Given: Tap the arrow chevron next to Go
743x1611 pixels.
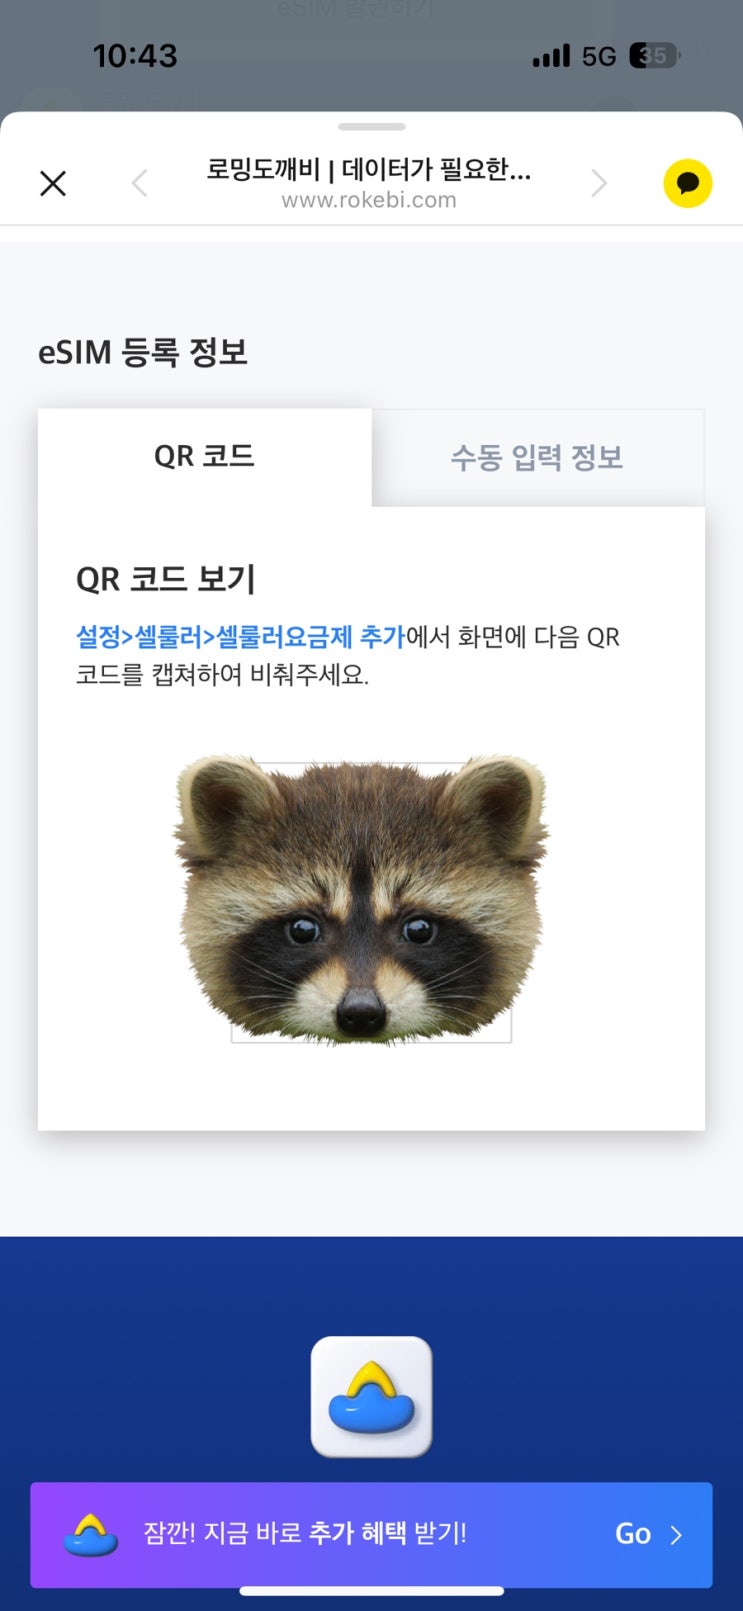Looking at the screenshot, I should click(676, 1535).
